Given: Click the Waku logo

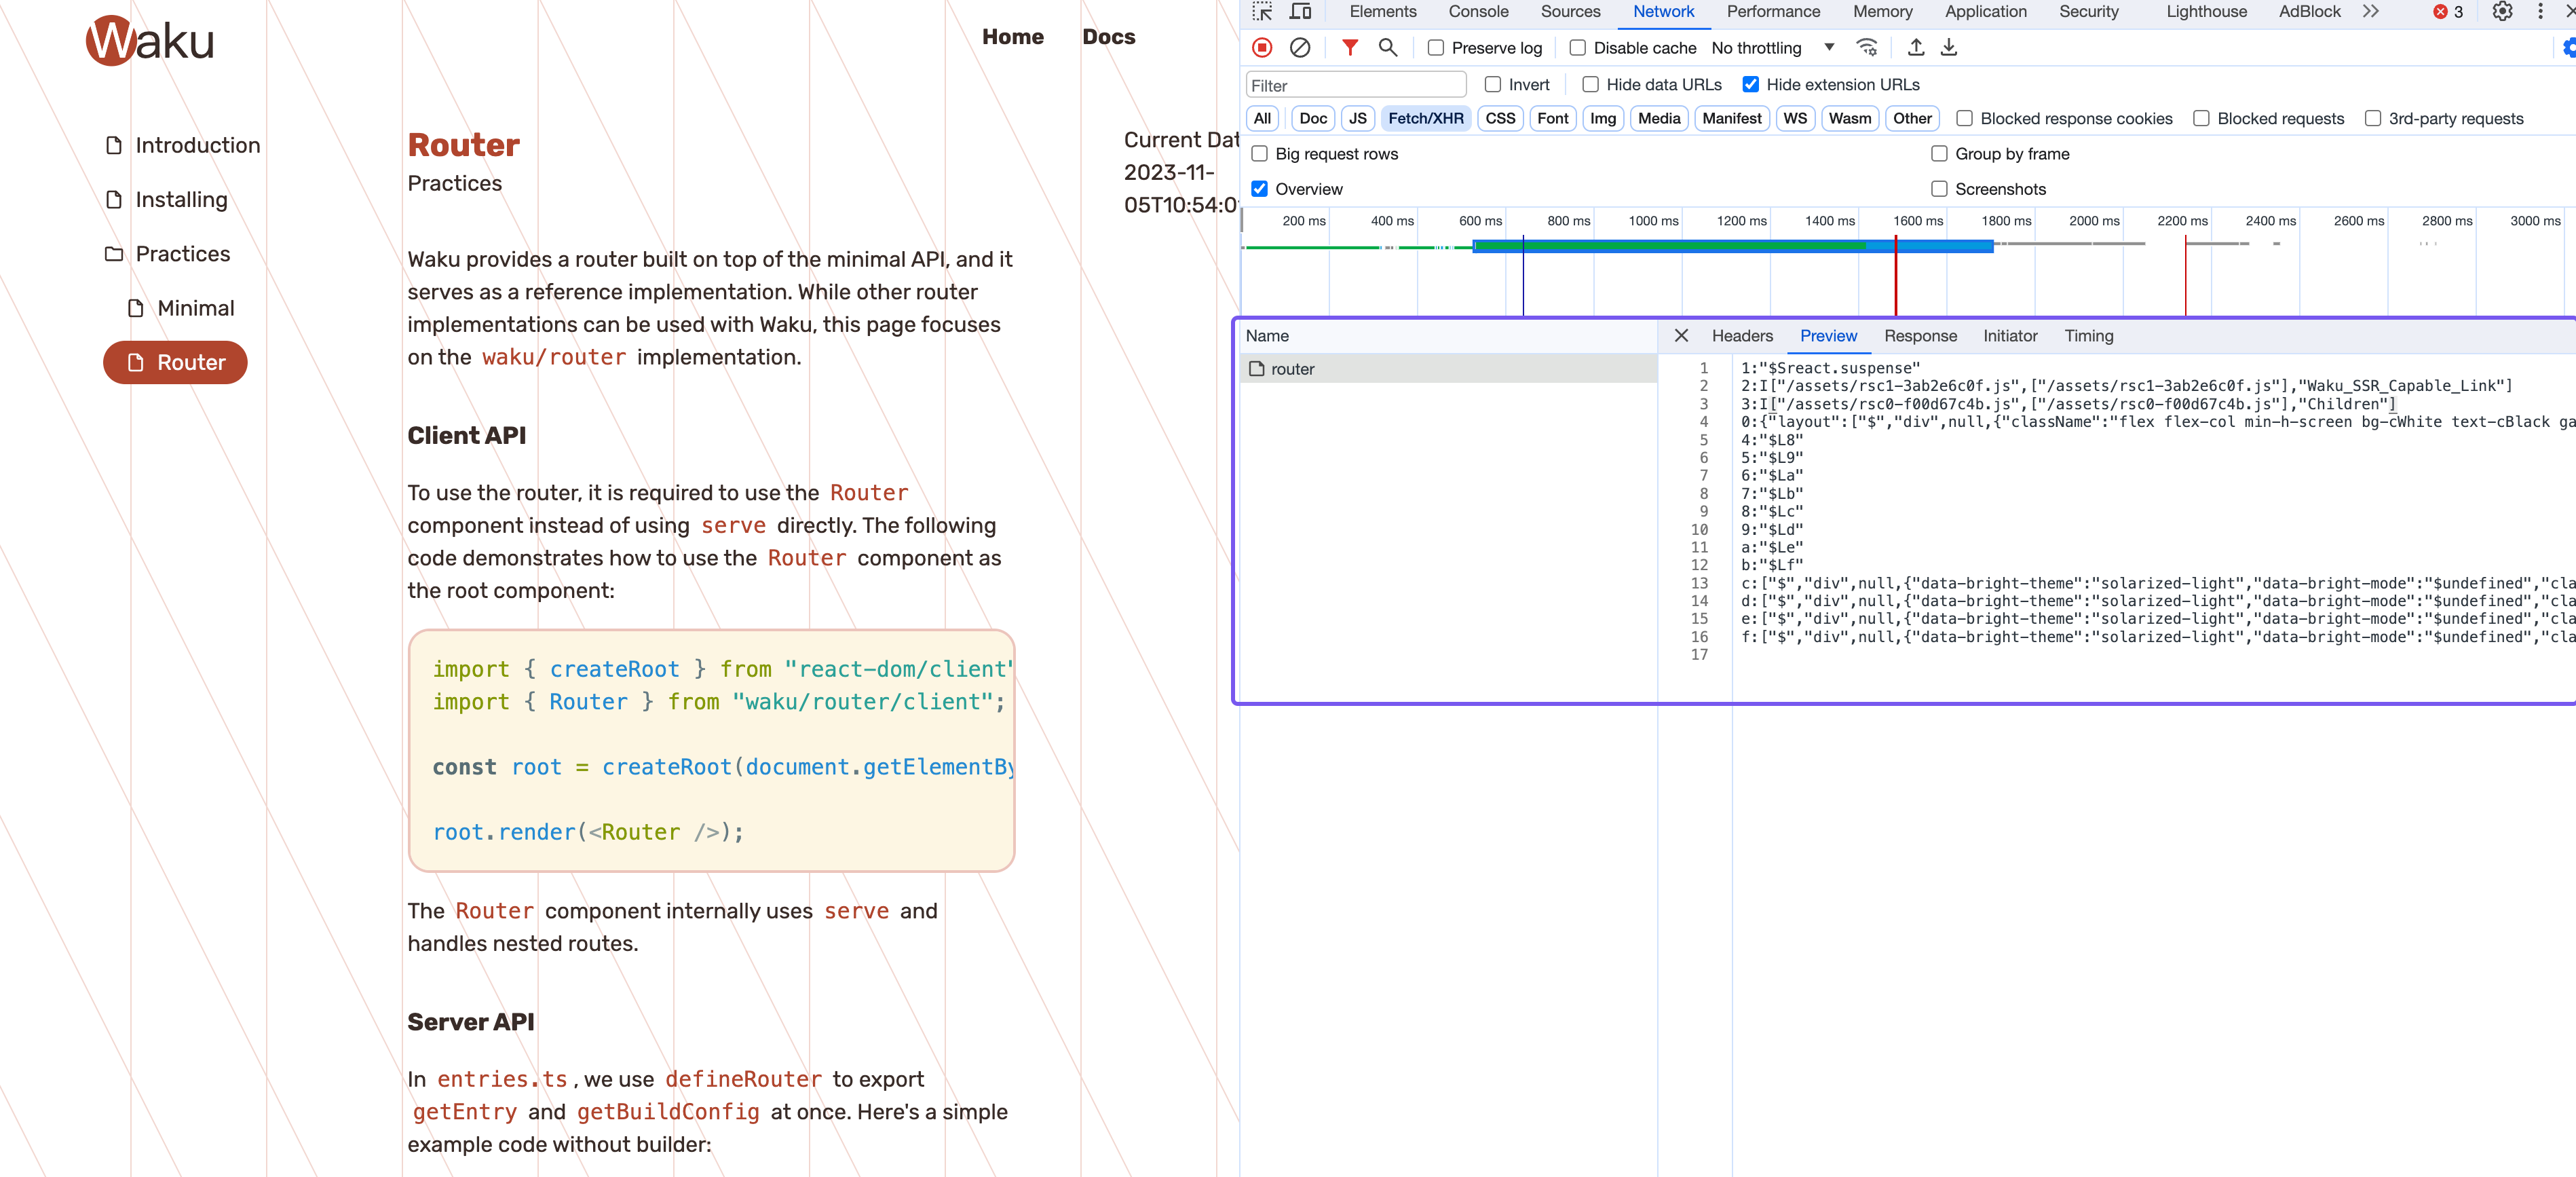Looking at the screenshot, I should coord(150,40).
